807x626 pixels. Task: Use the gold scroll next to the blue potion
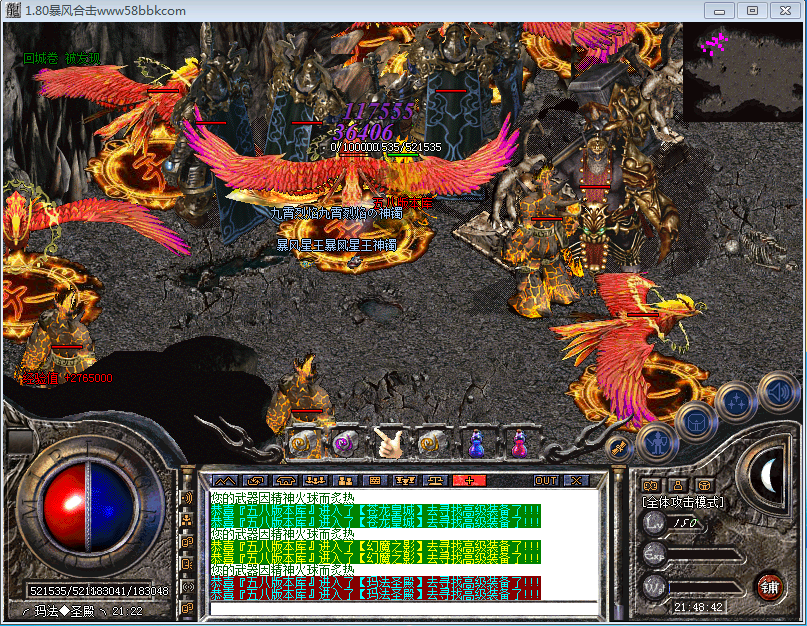tap(431, 444)
